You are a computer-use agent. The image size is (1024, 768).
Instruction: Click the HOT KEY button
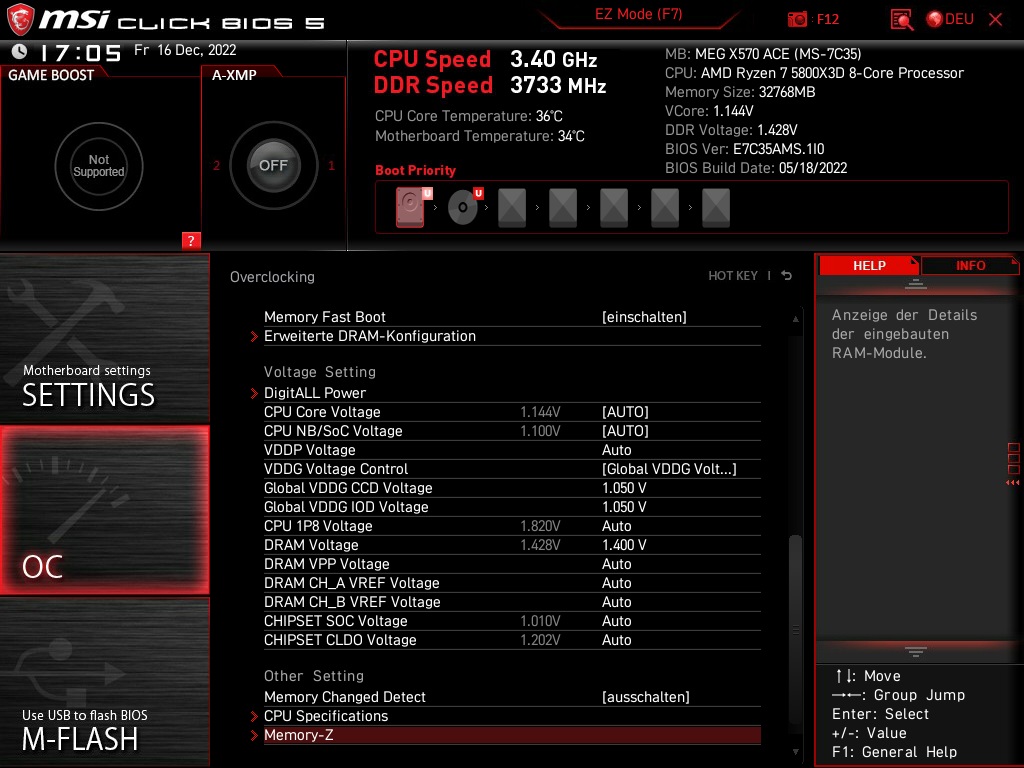tap(733, 276)
